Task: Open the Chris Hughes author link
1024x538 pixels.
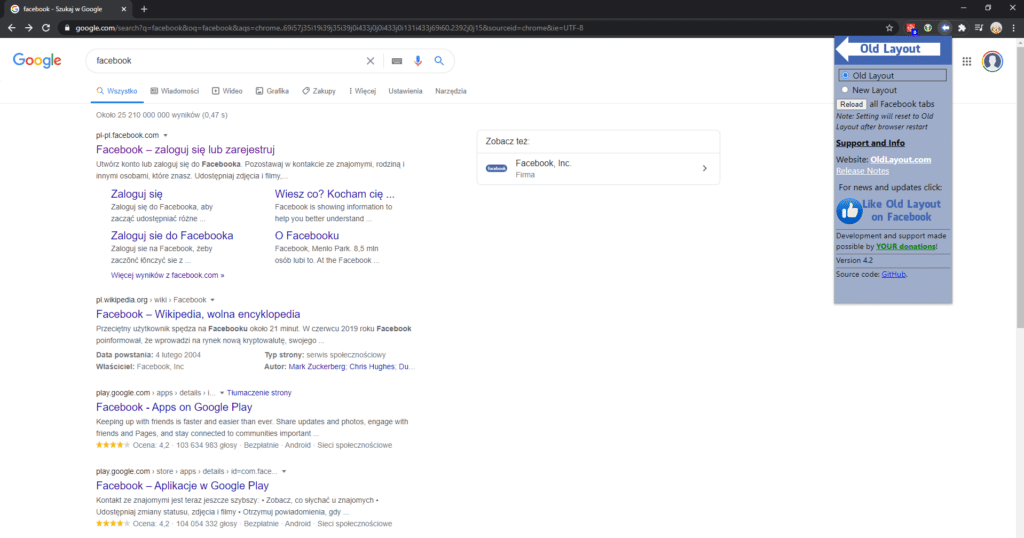Action: tap(372, 367)
